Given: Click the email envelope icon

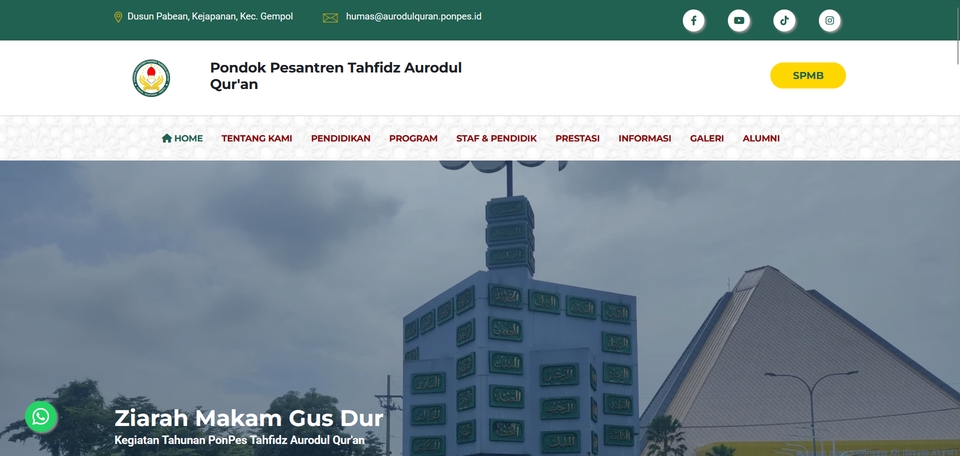Looking at the screenshot, I should pyautogui.click(x=330, y=17).
